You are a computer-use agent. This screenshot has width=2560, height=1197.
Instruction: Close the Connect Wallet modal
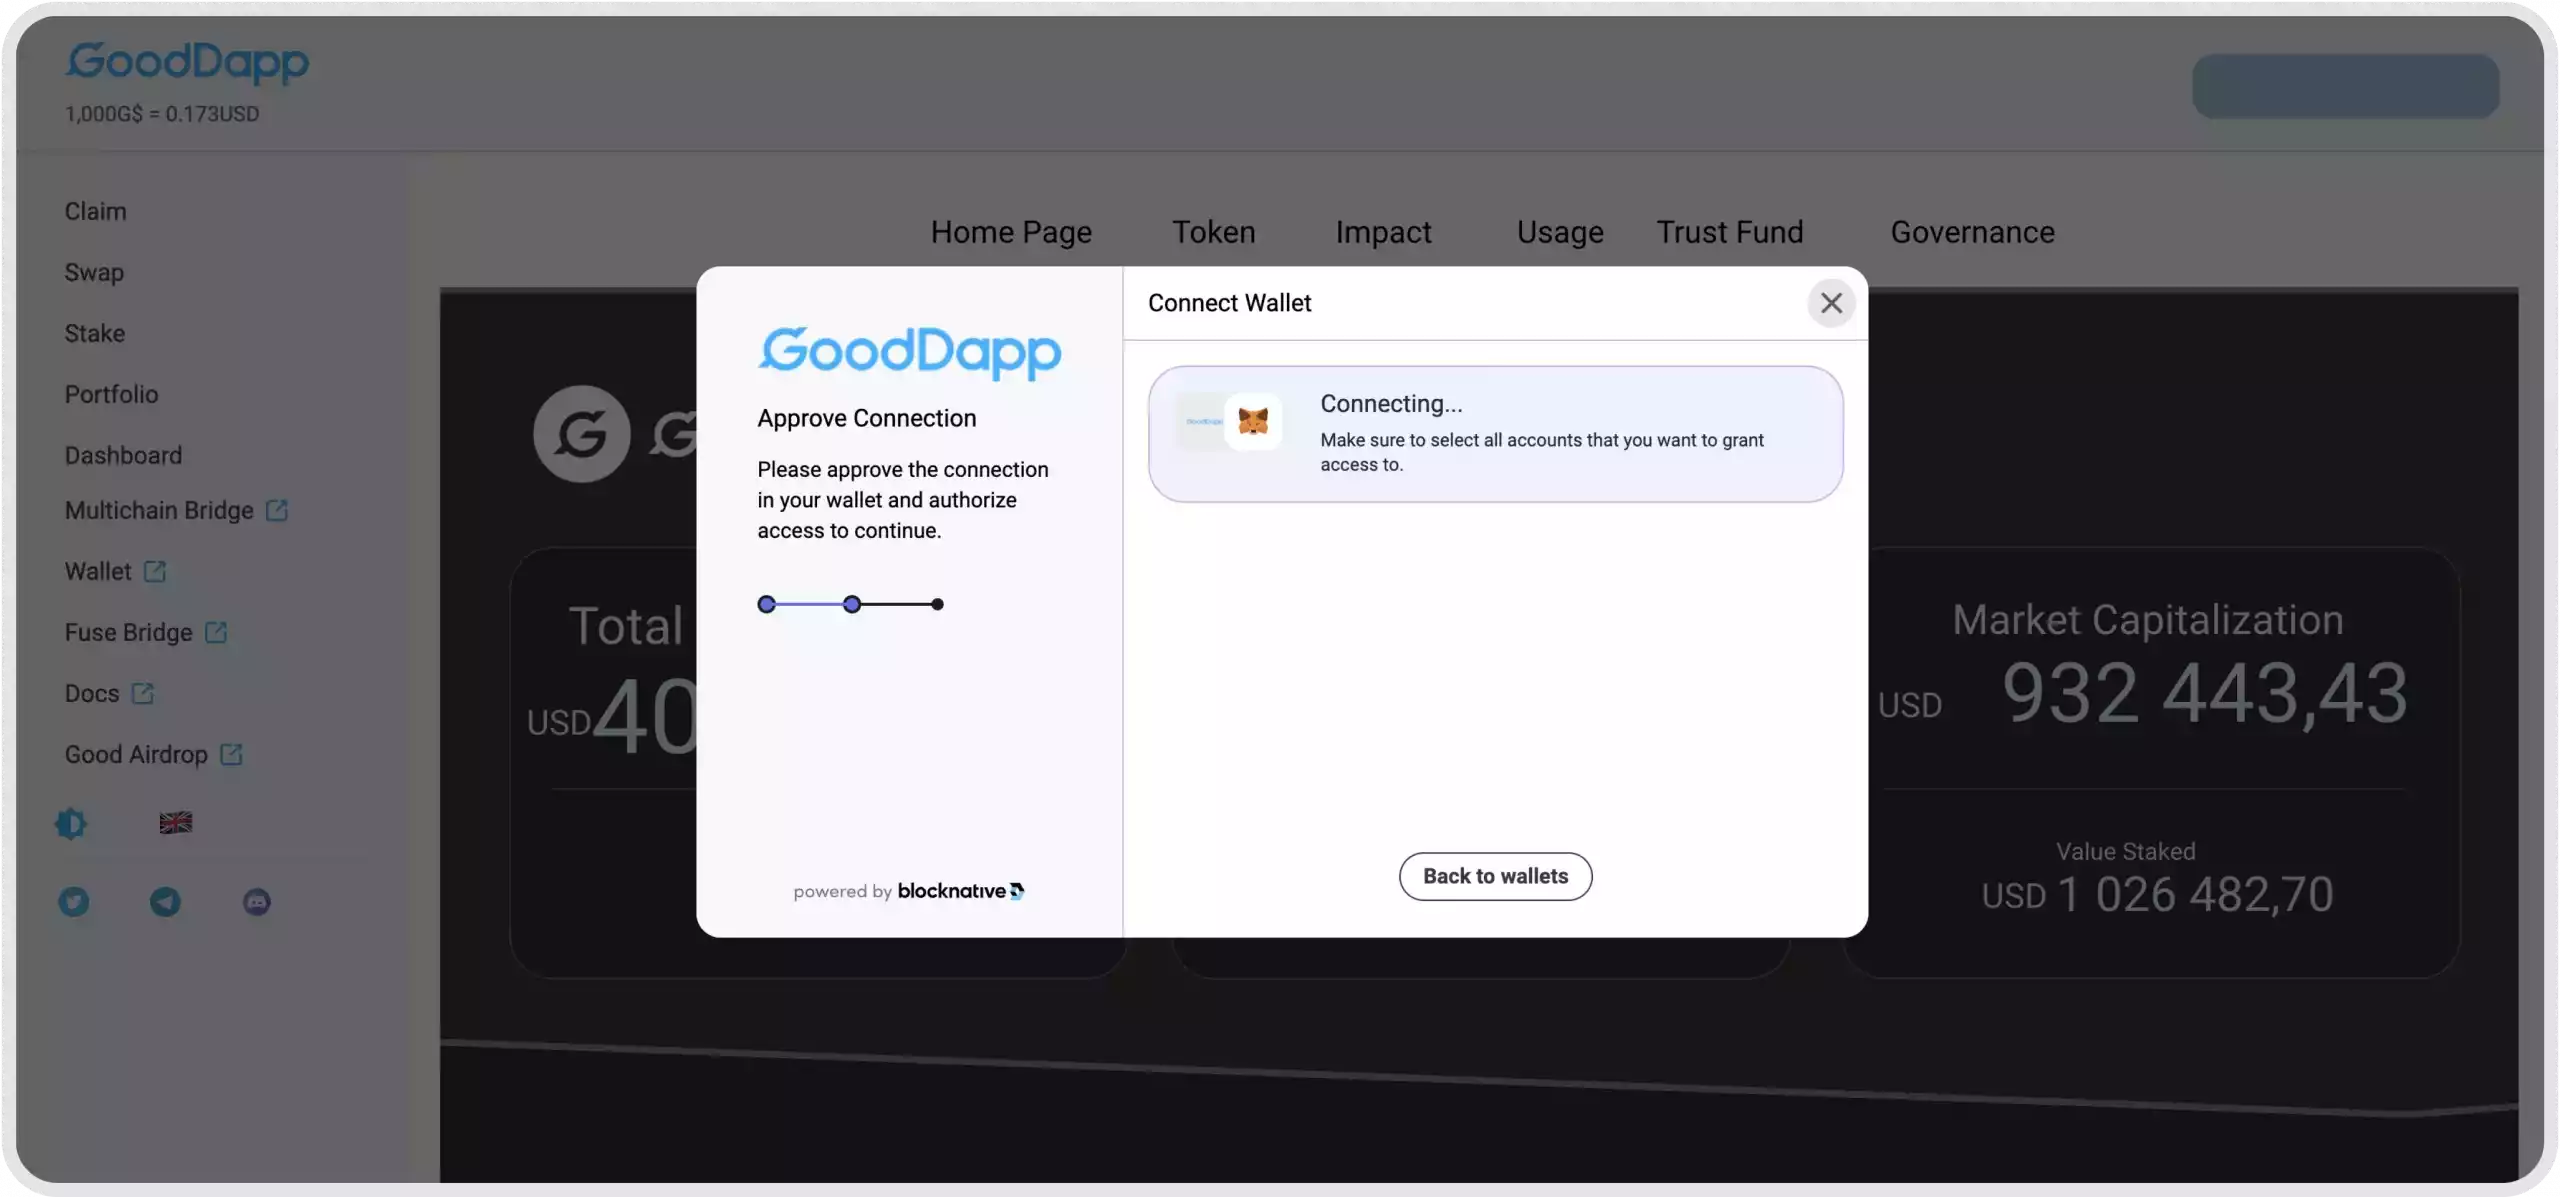coord(1830,302)
